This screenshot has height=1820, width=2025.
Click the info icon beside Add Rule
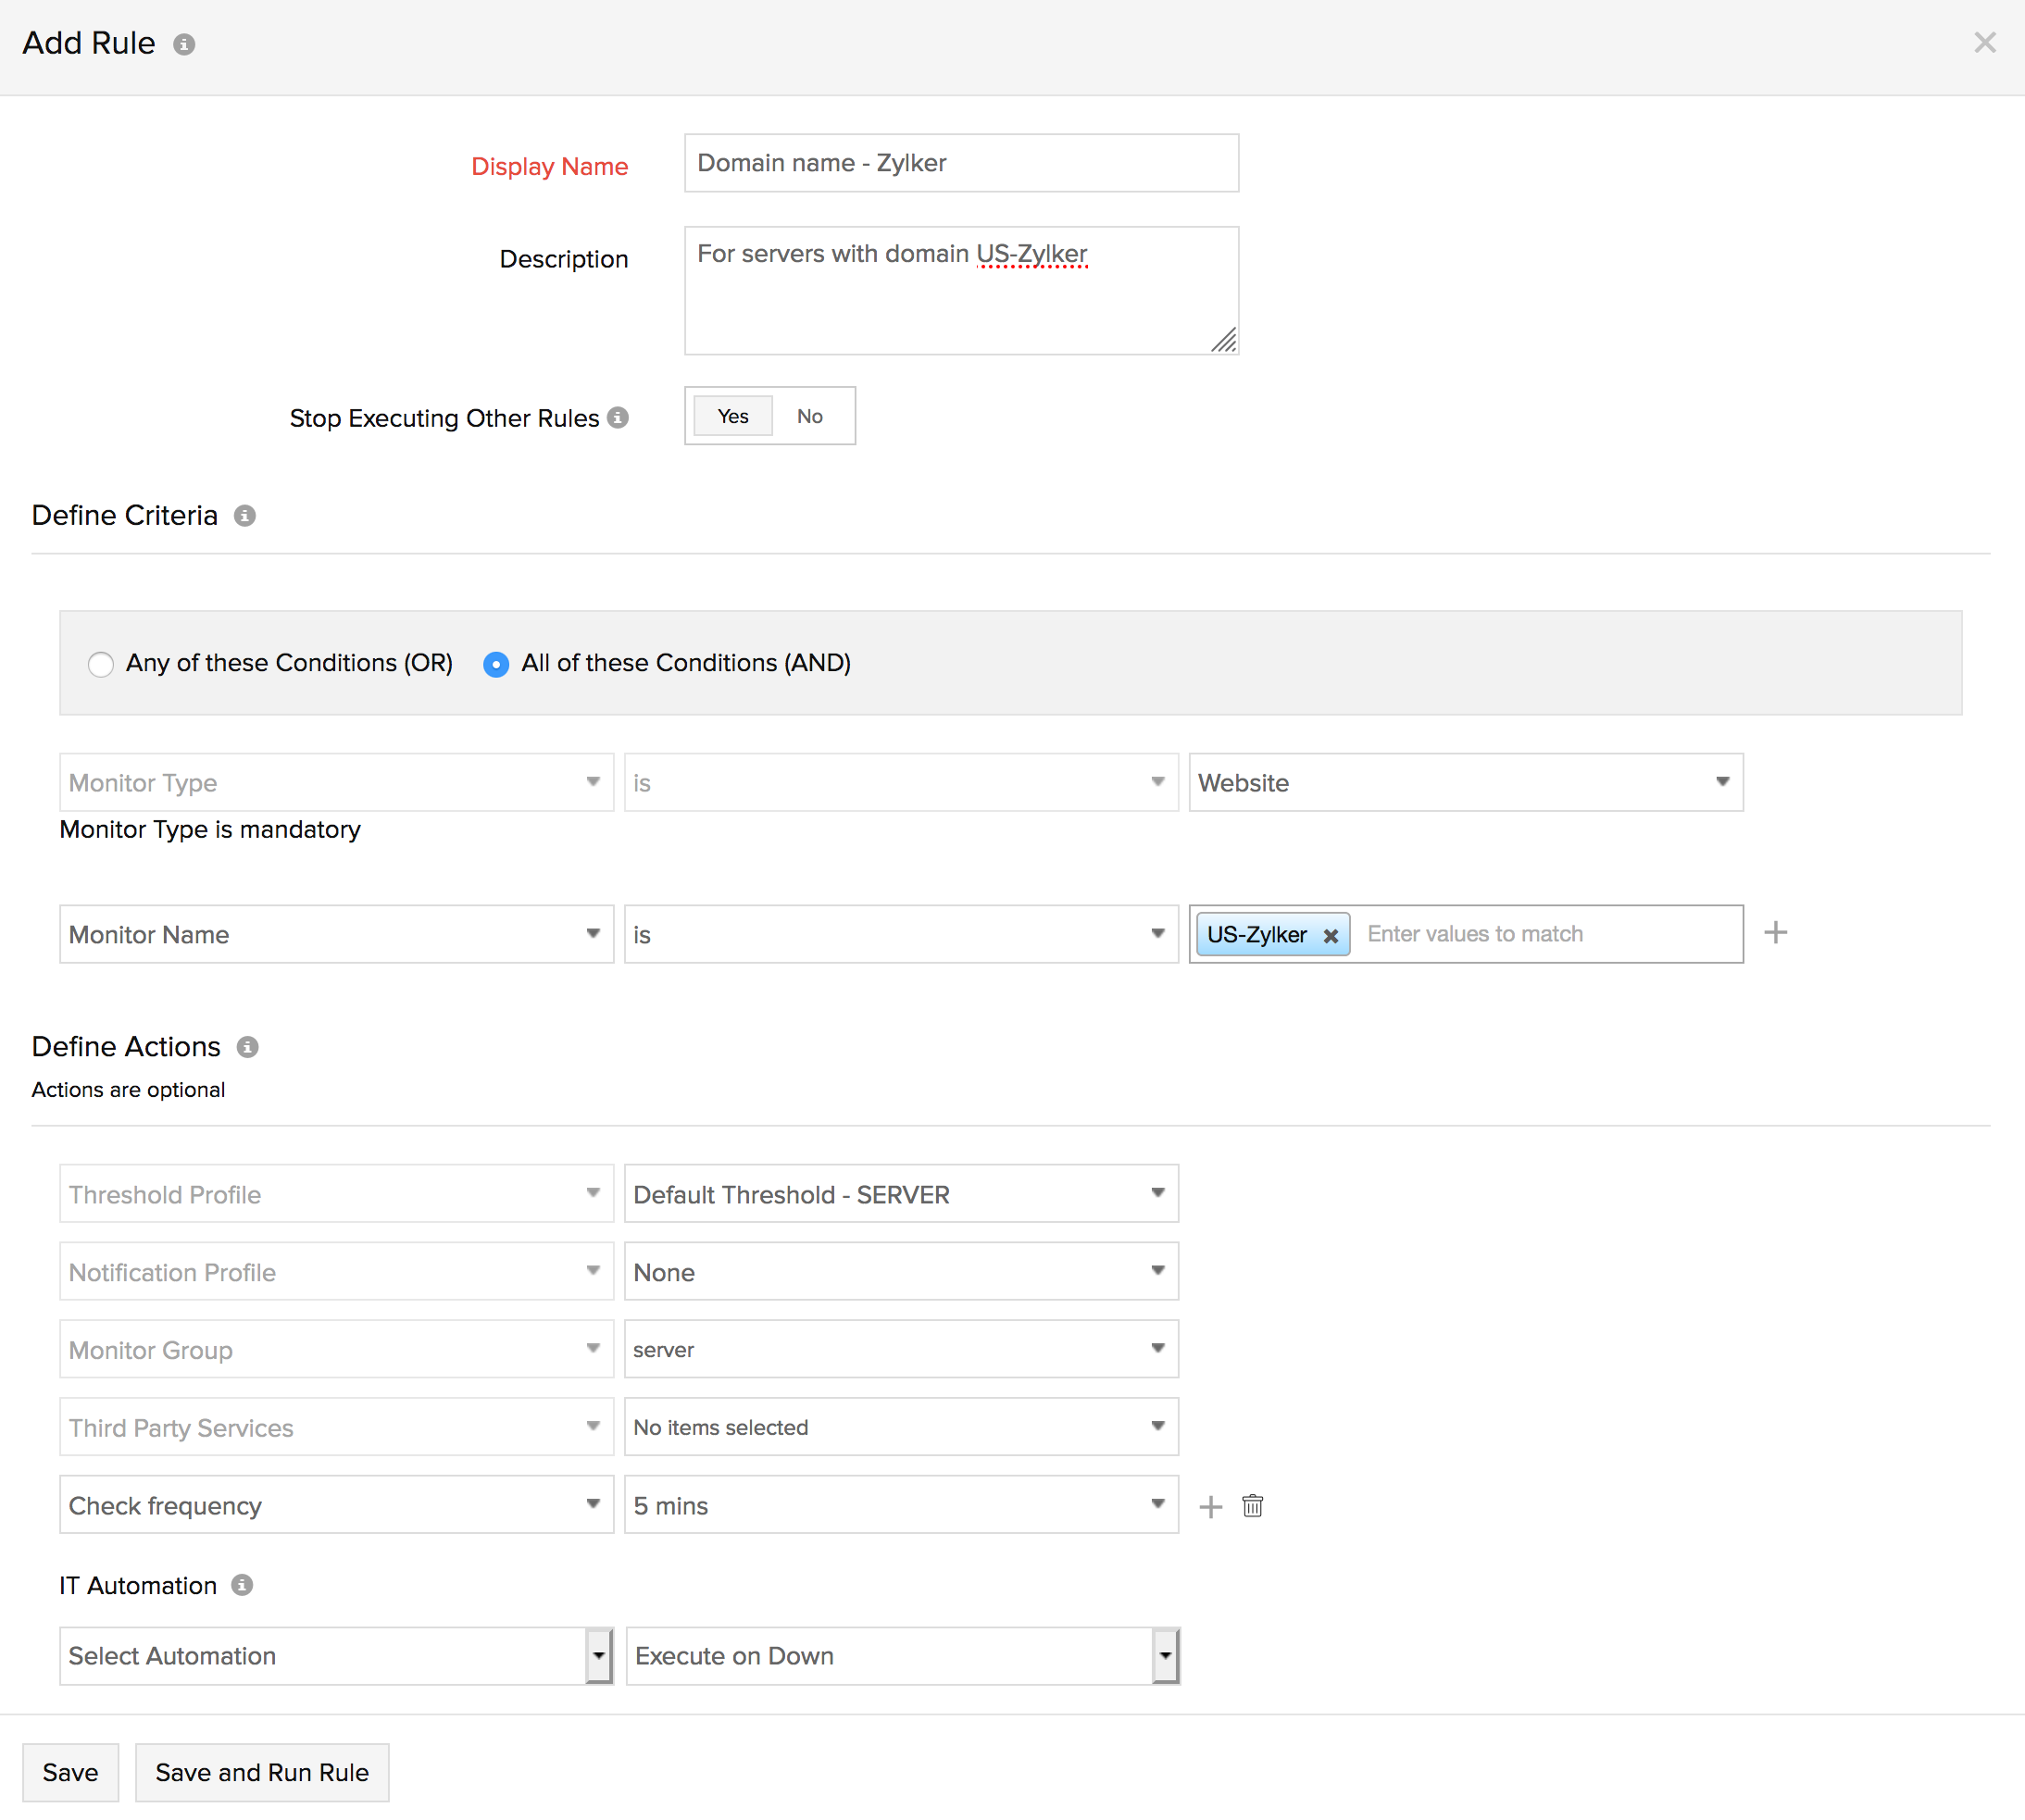184,44
